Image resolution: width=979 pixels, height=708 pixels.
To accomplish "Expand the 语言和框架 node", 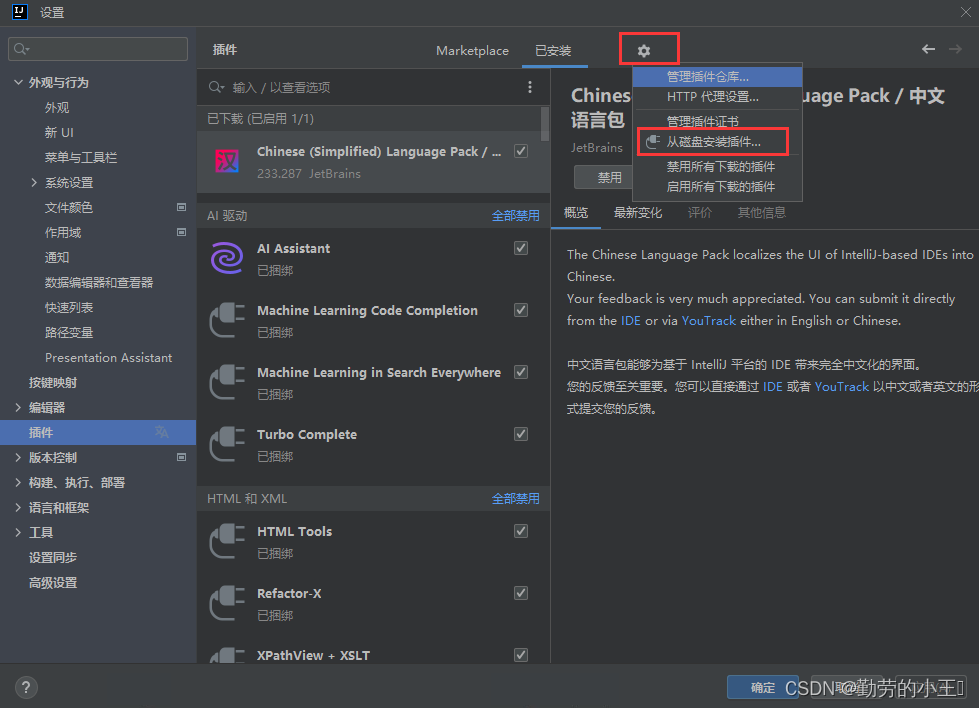I will tap(18, 507).
